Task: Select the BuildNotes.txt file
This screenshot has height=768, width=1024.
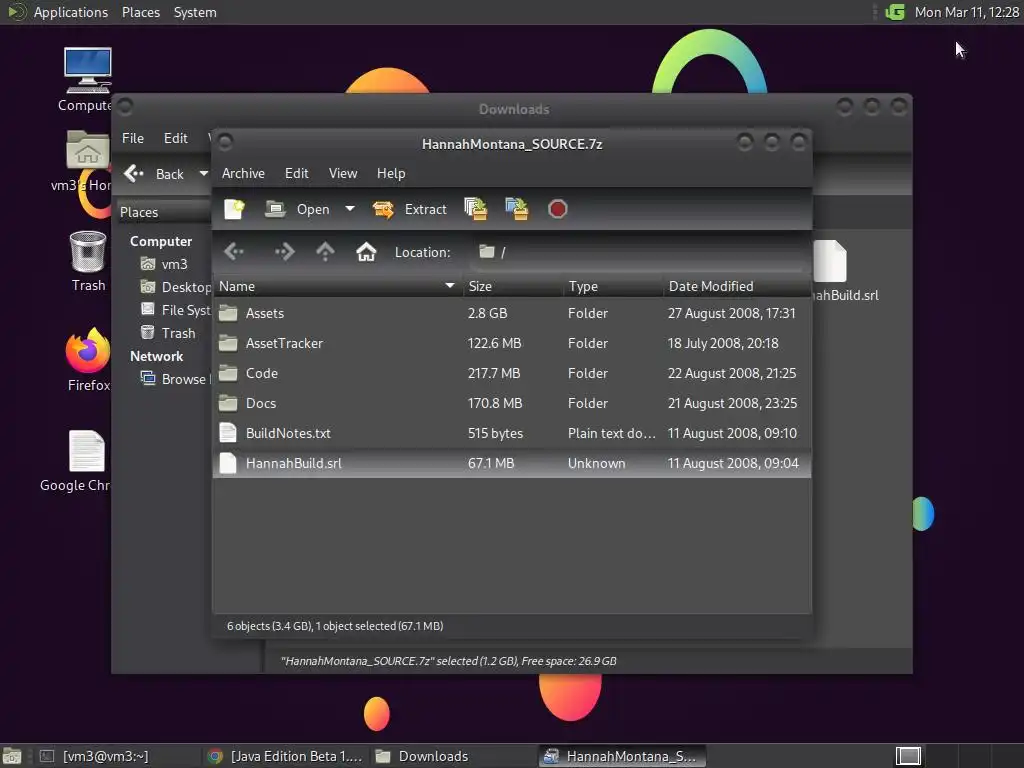Action: click(x=512, y=434)
